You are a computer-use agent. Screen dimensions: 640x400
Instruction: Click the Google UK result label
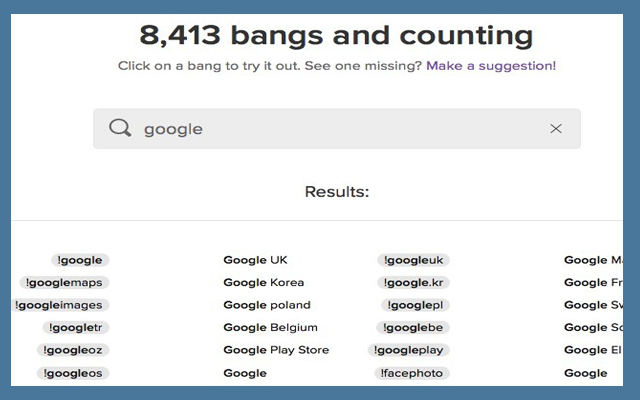(255, 260)
